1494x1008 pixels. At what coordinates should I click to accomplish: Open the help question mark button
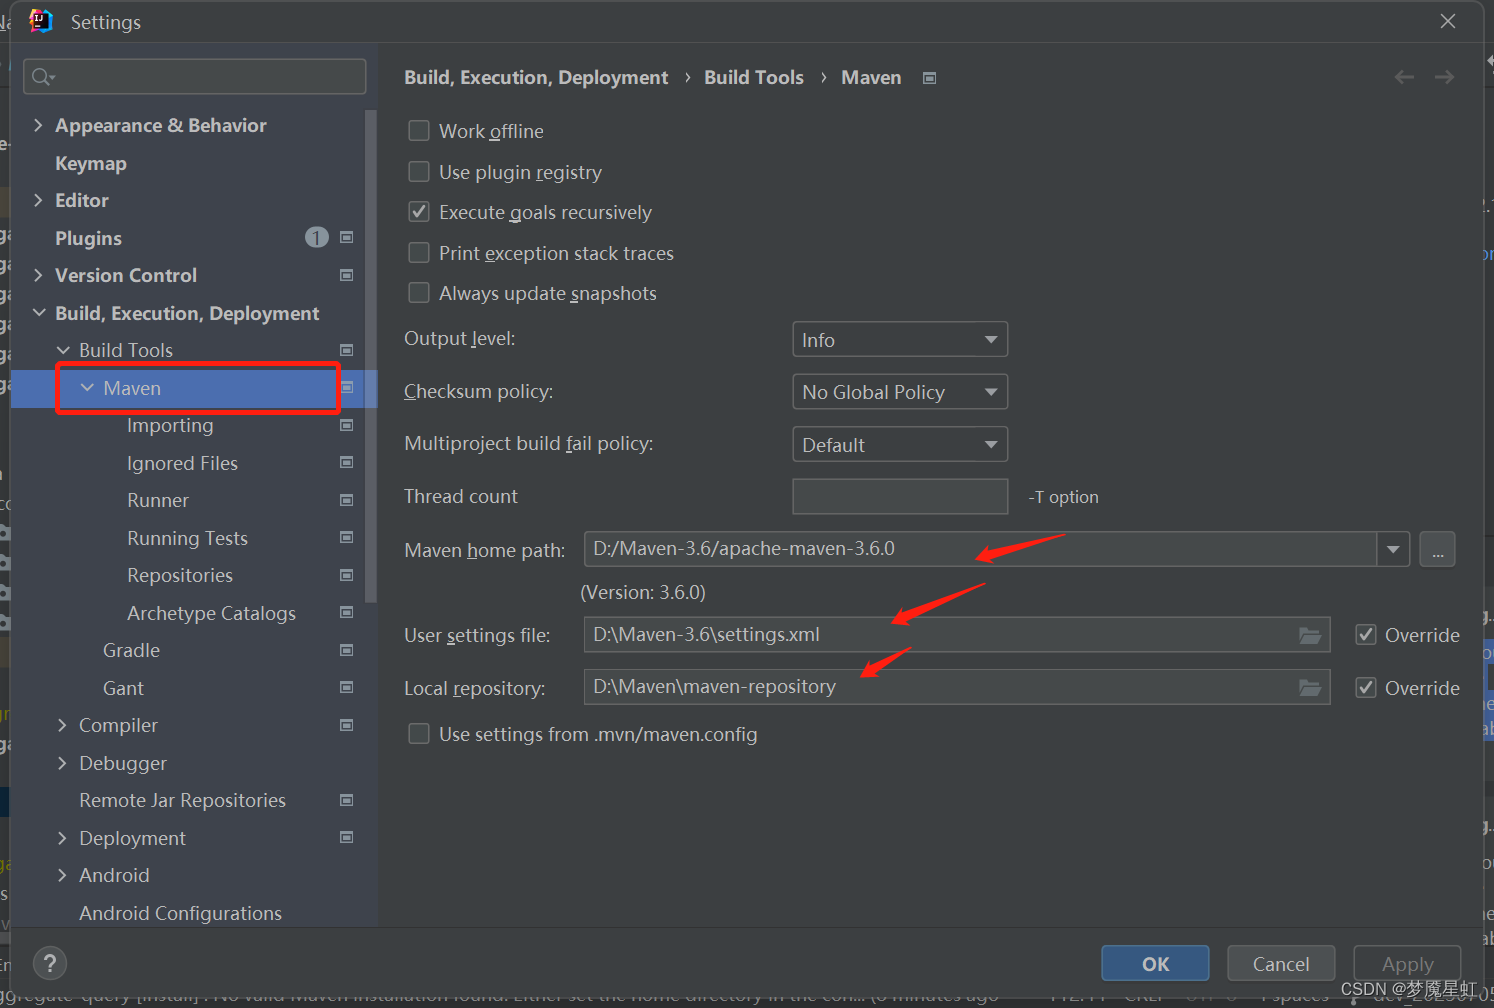click(50, 964)
